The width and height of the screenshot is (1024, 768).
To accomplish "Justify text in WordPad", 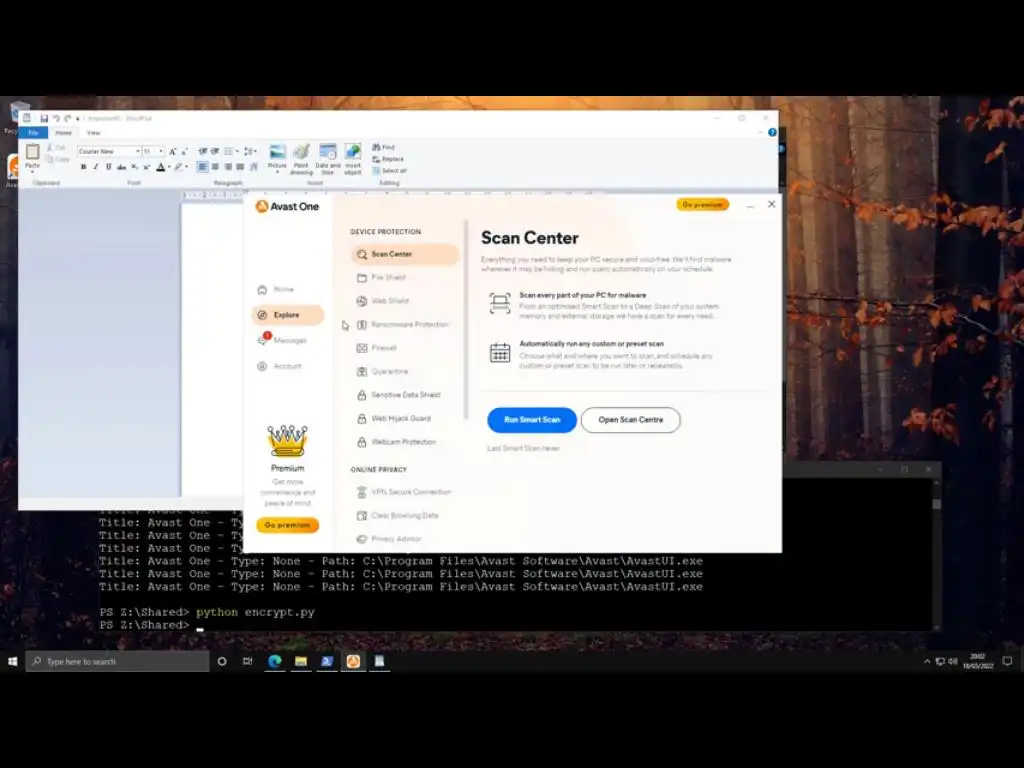I will tap(240, 167).
